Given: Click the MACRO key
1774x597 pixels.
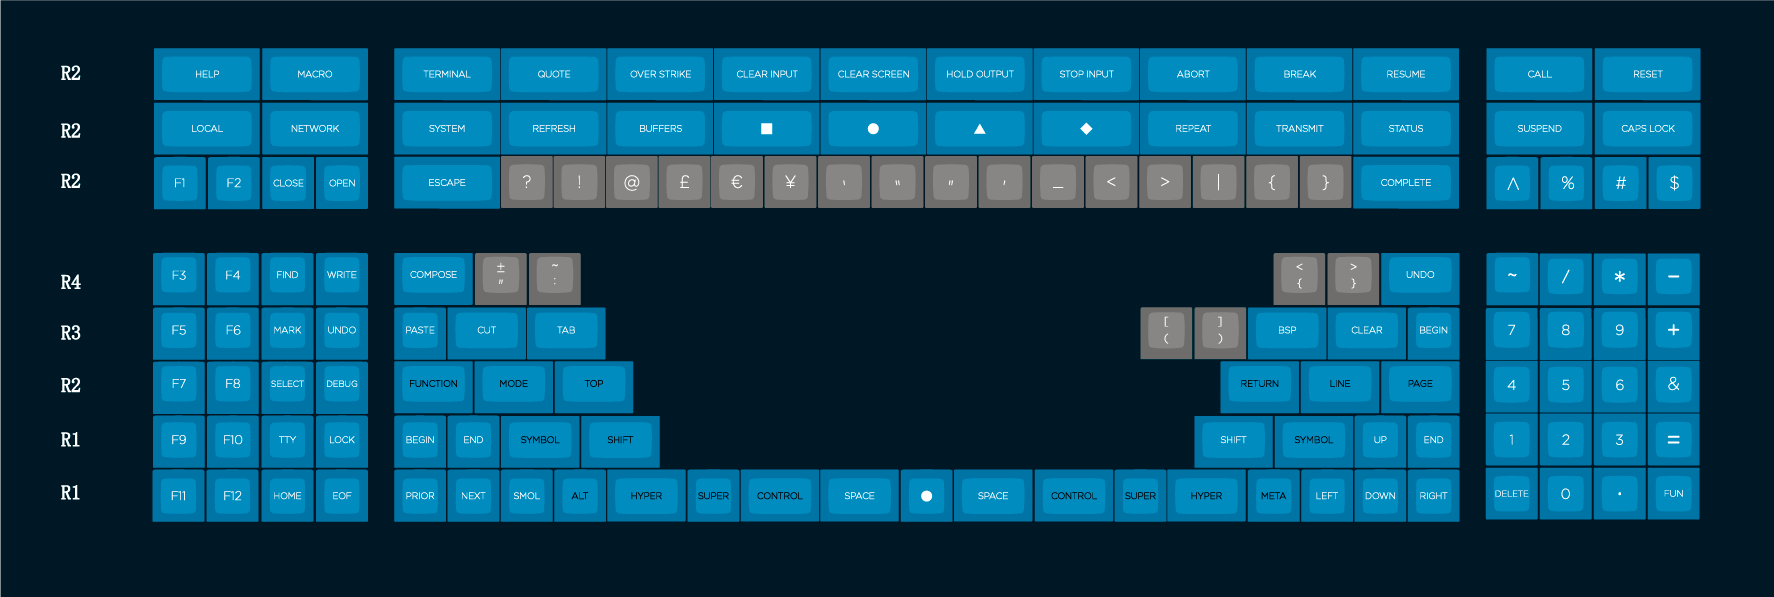Looking at the screenshot, I should (x=315, y=74).
